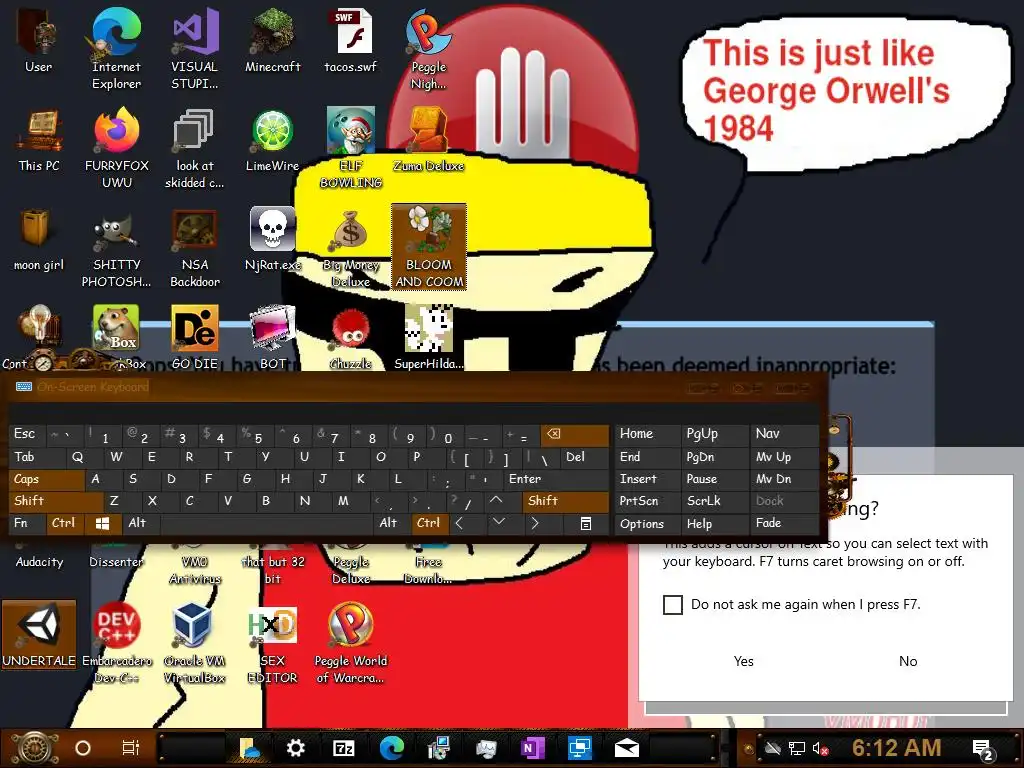Open Microsoft Edge on the taskbar

tap(391, 748)
